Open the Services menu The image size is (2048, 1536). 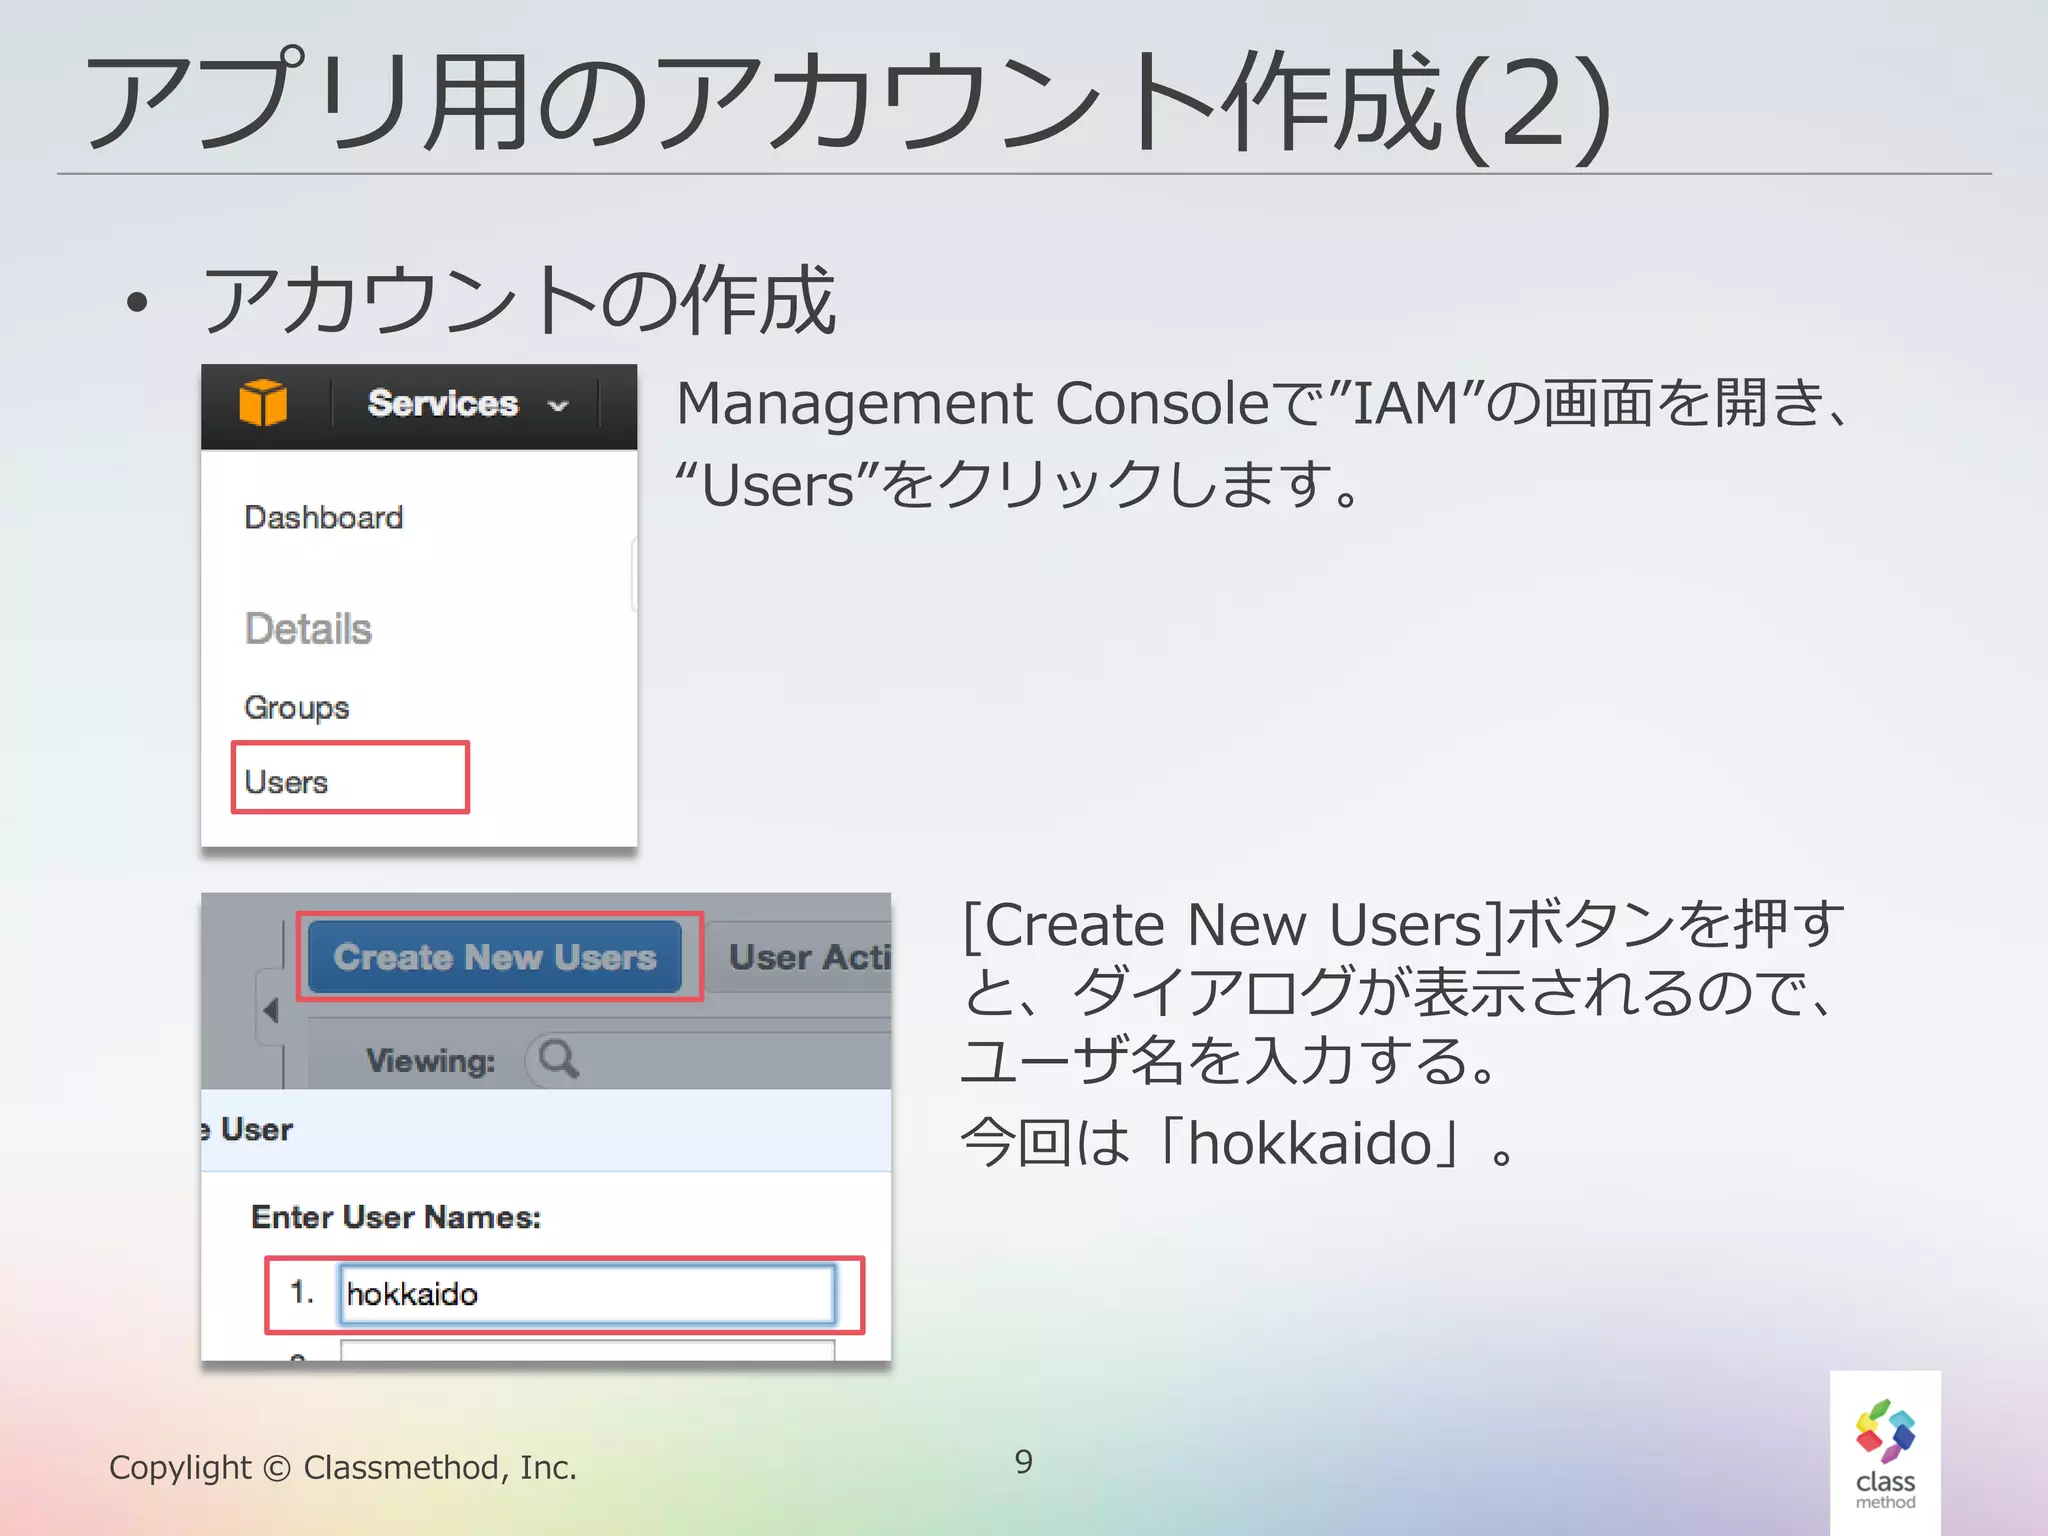[443, 404]
